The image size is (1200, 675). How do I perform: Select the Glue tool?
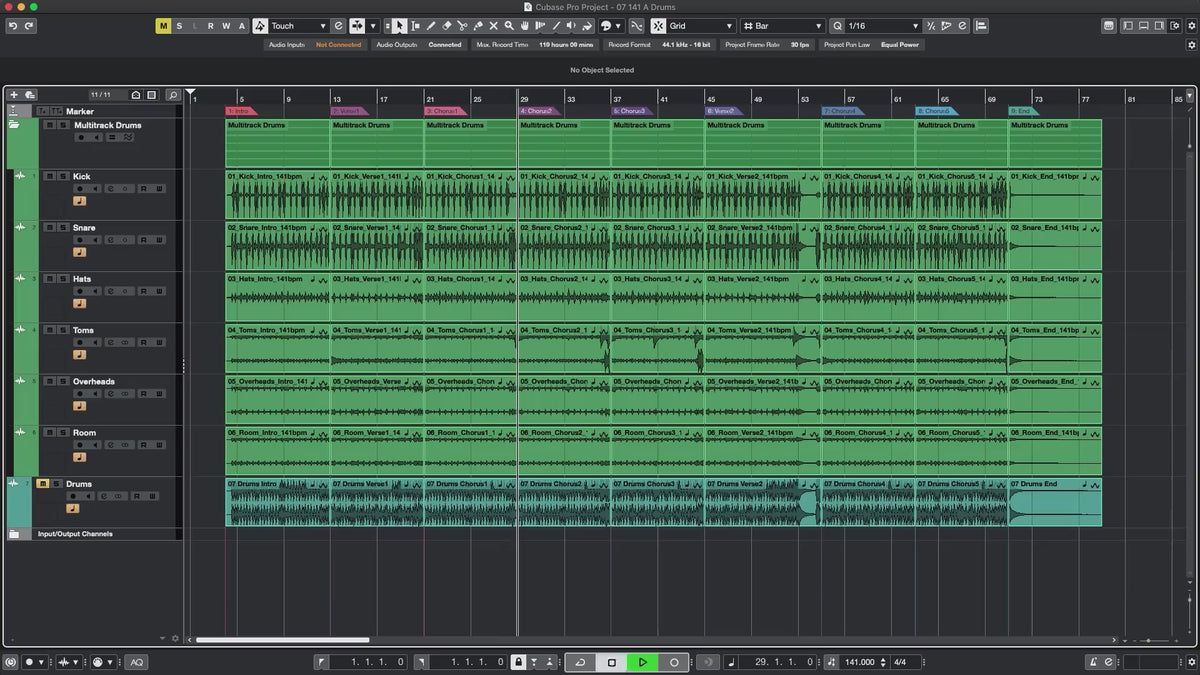[x=478, y=25]
